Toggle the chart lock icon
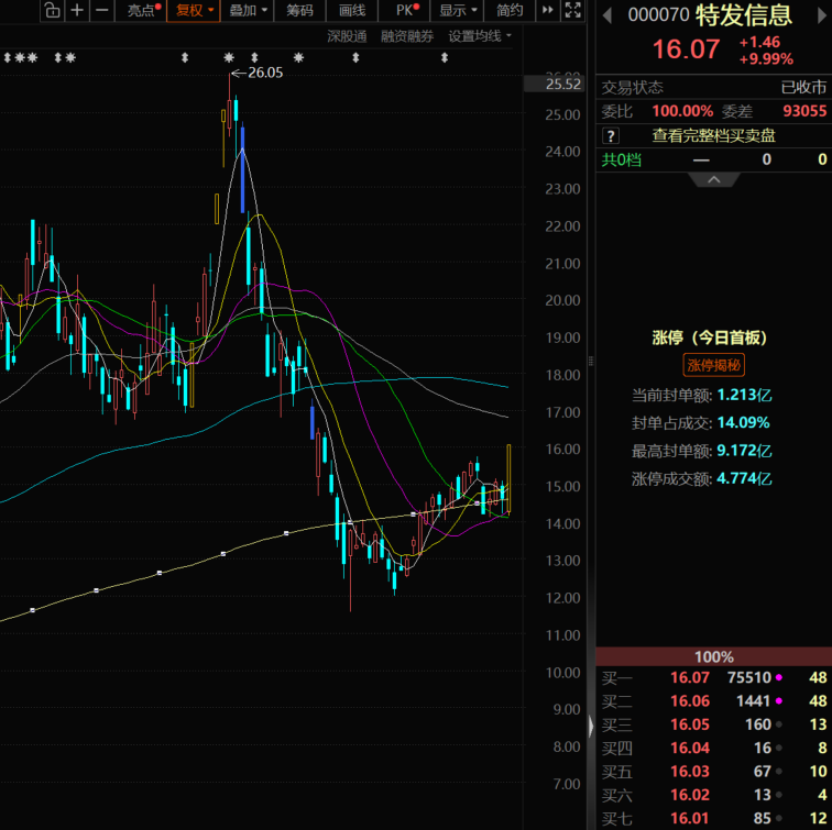This screenshot has height=830, width=832. click(52, 10)
